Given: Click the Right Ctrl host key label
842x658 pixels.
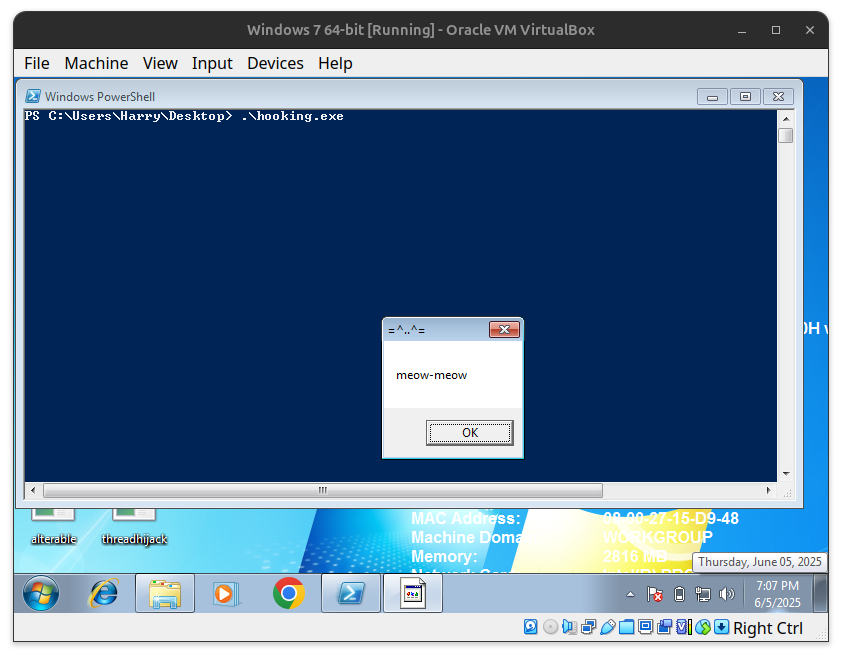Looking at the screenshot, I should [x=768, y=628].
